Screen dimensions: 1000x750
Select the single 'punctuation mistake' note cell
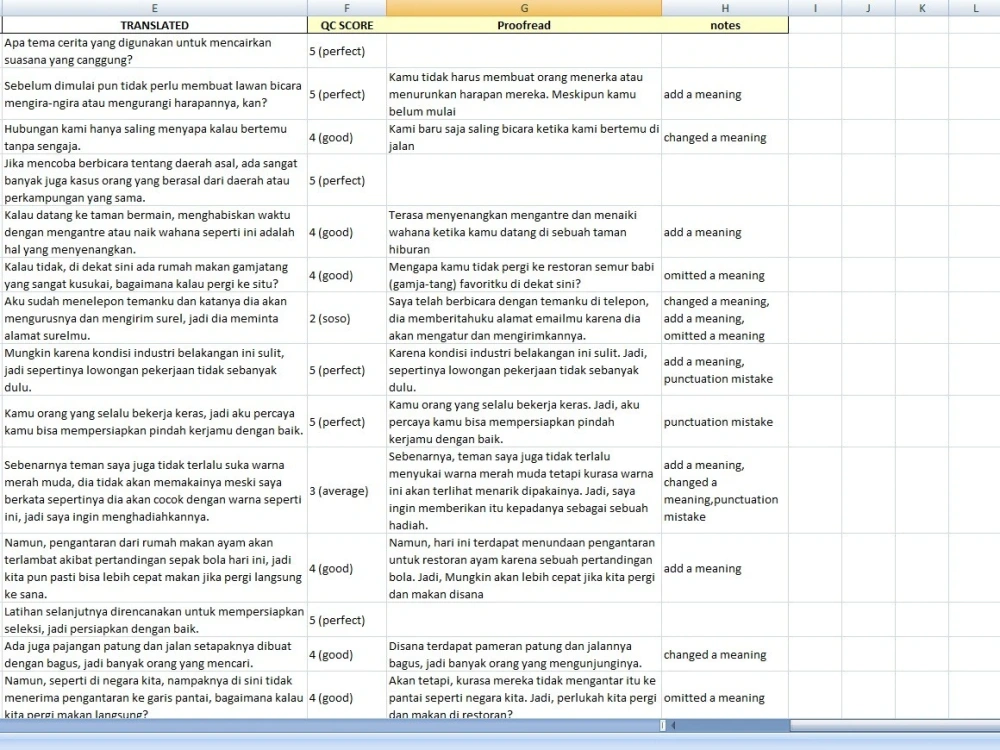coord(724,421)
